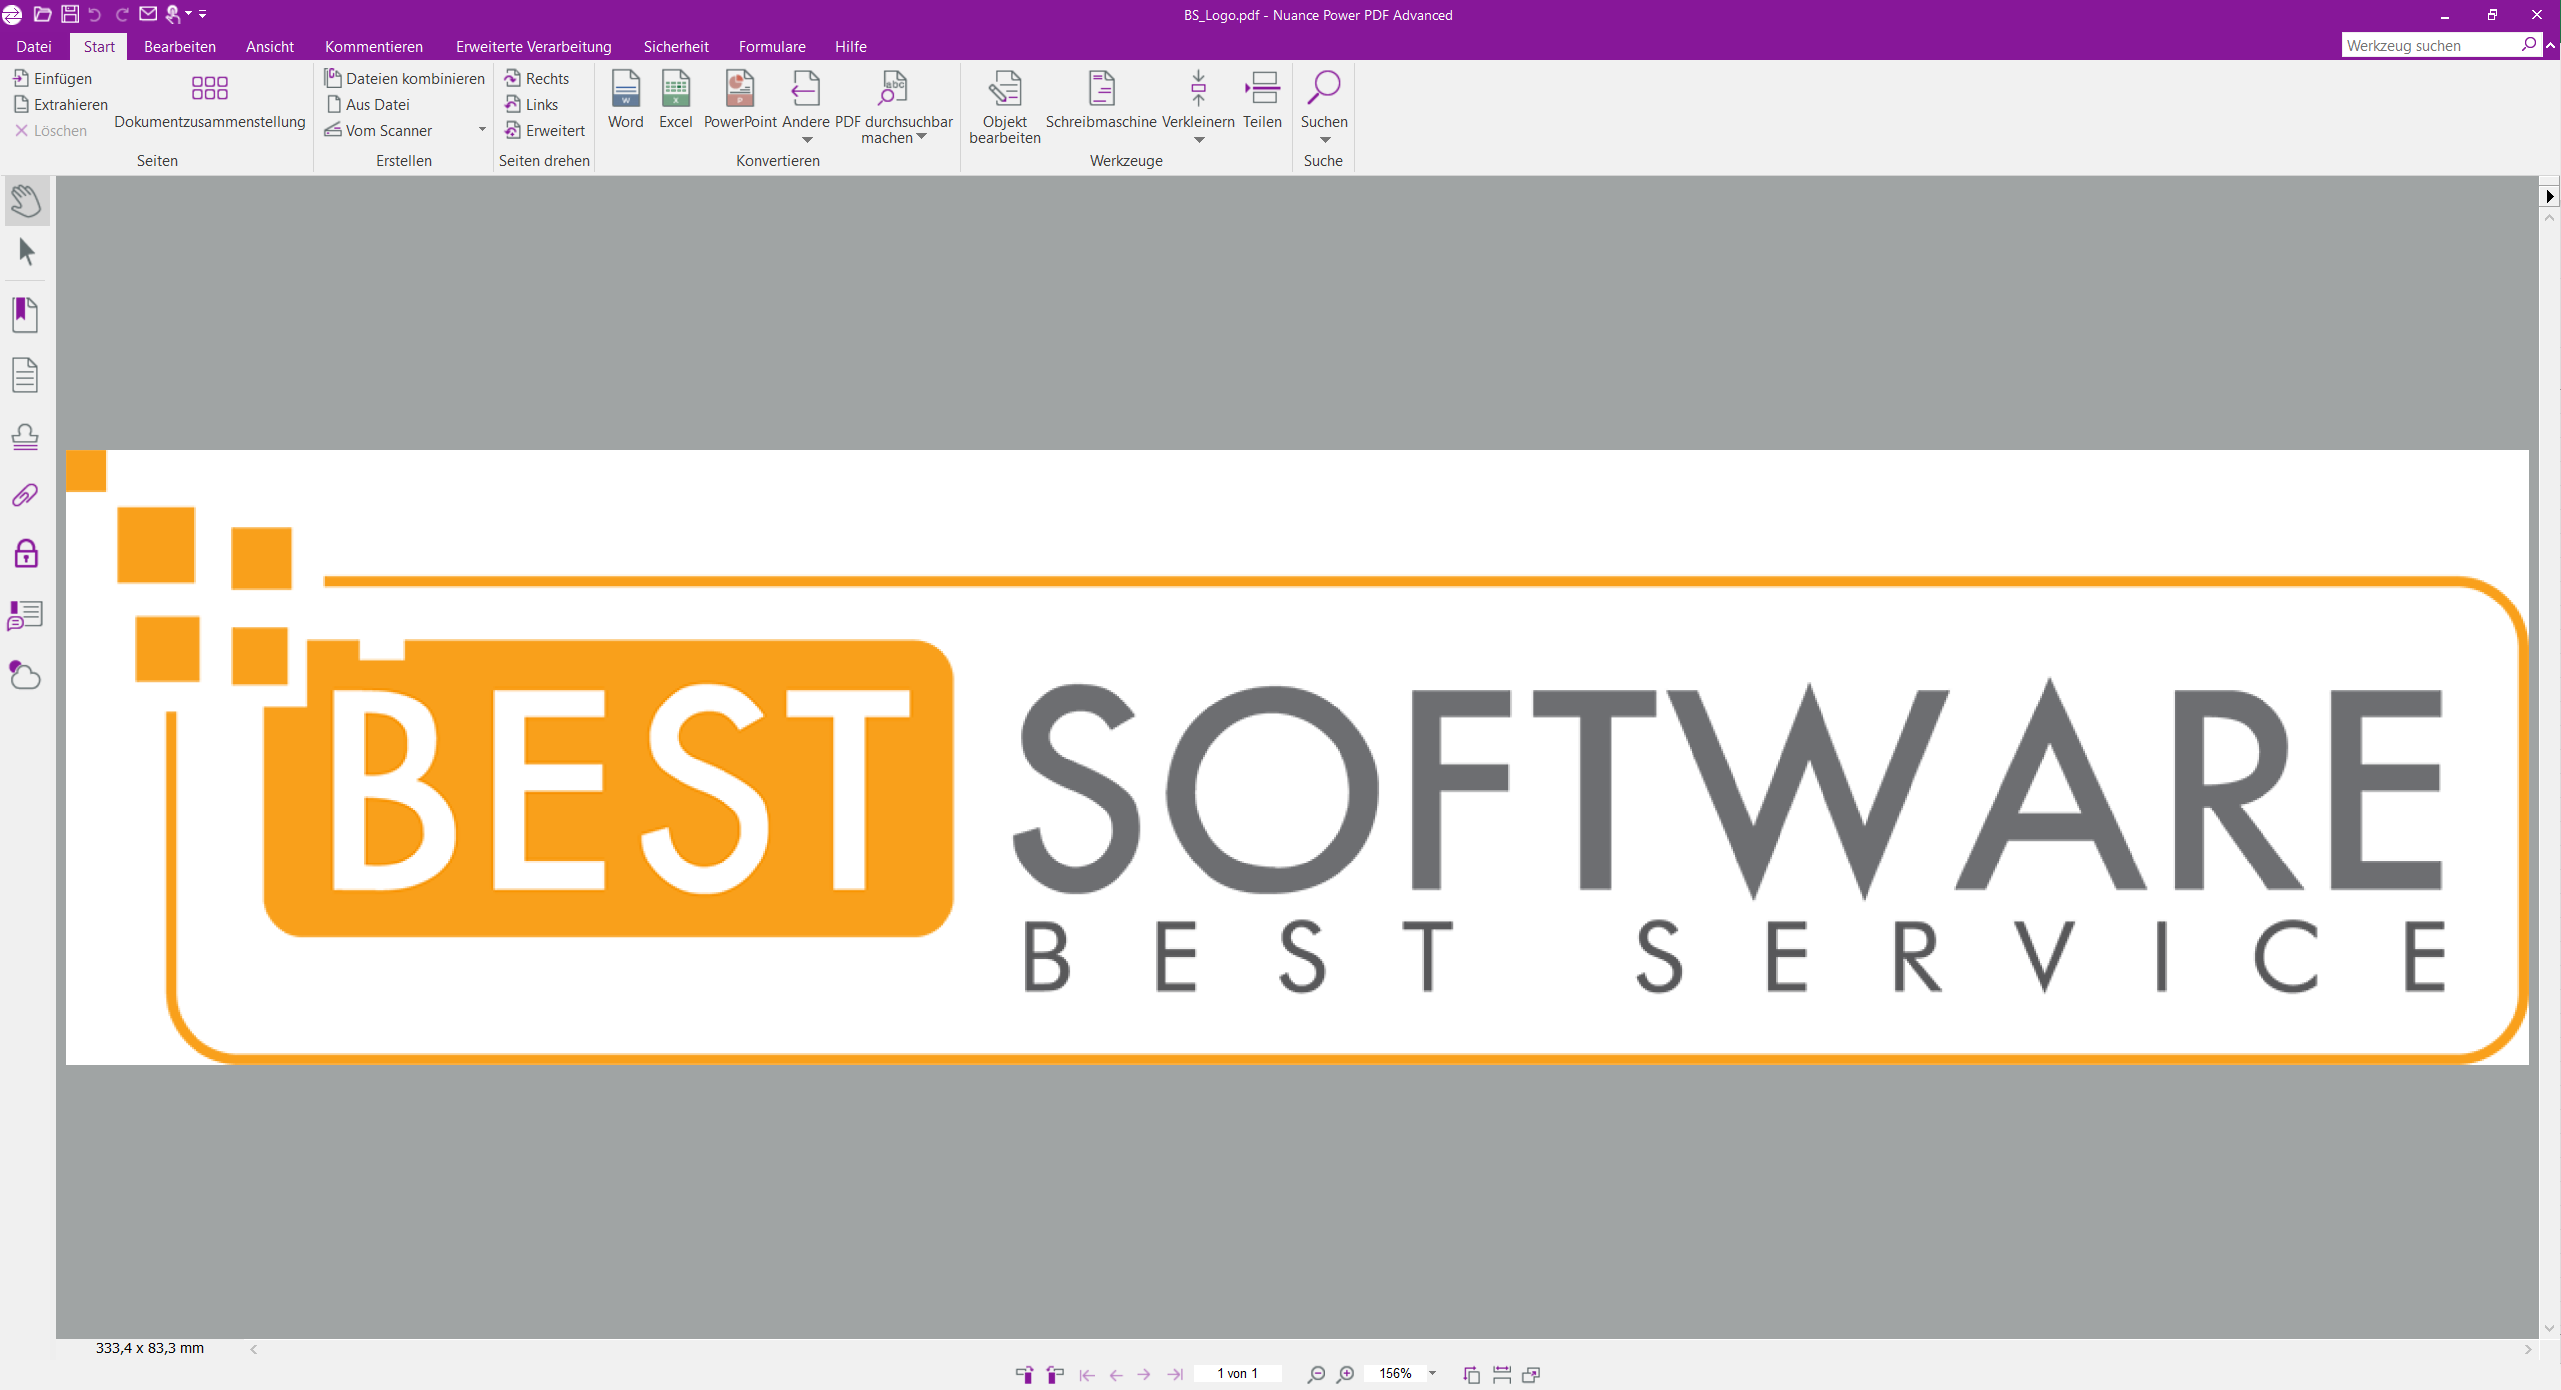Click the zoom in magnifier

click(1346, 1374)
